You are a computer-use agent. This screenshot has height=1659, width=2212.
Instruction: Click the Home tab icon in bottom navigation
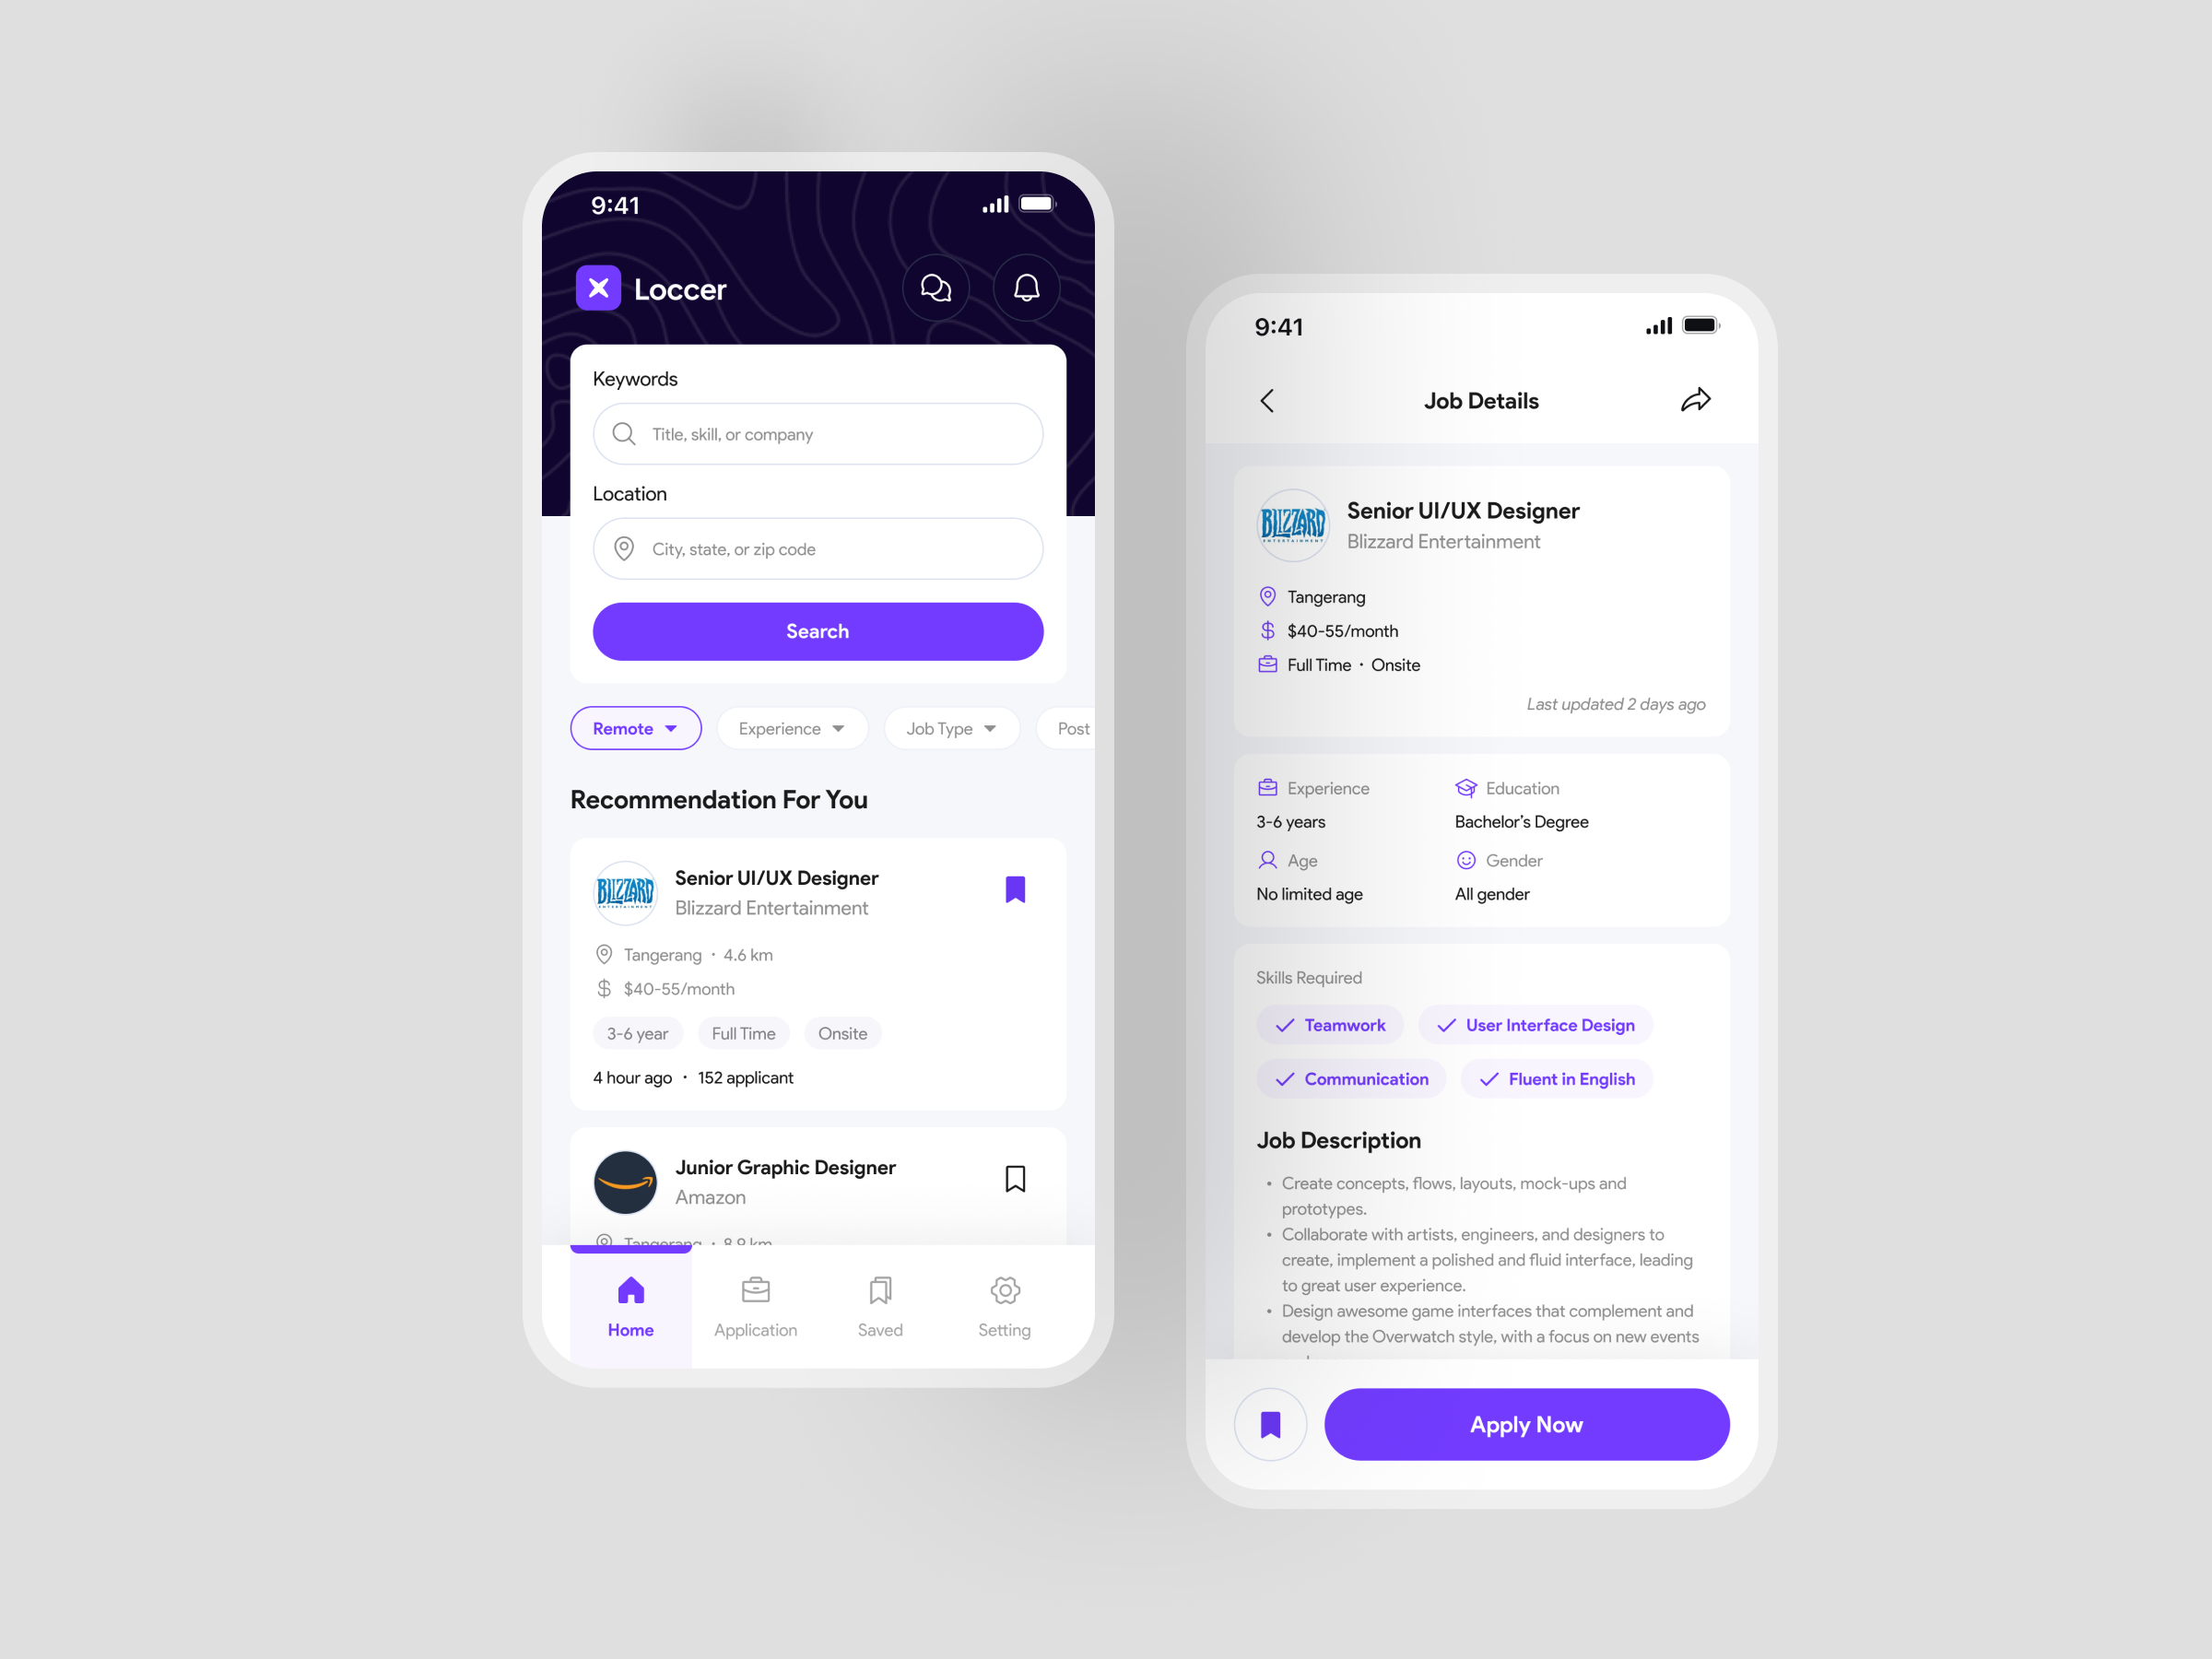(x=630, y=1293)
